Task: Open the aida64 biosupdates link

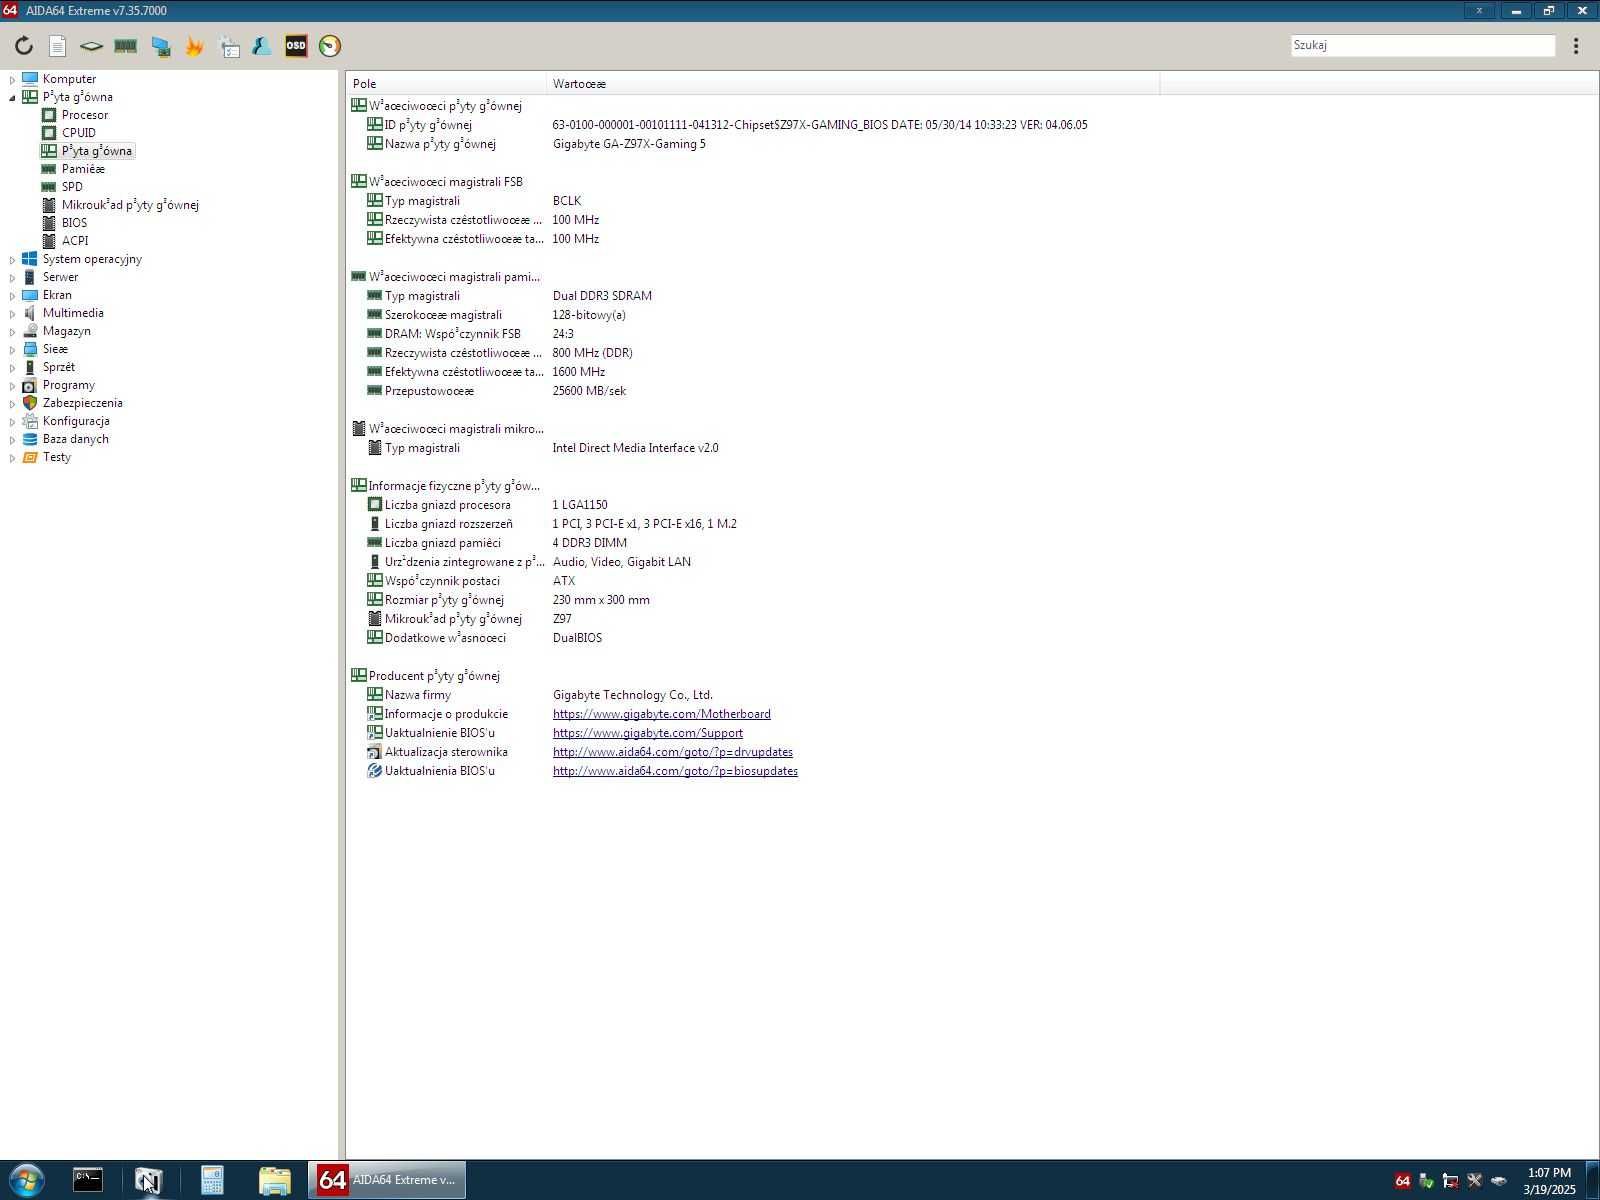Action: 675,771
